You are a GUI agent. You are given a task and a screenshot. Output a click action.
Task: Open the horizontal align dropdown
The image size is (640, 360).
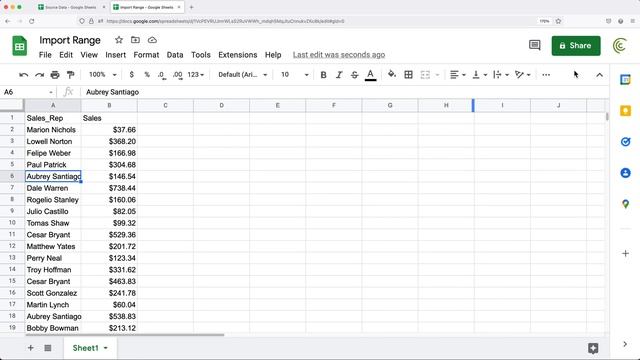(x=457, y=75)
